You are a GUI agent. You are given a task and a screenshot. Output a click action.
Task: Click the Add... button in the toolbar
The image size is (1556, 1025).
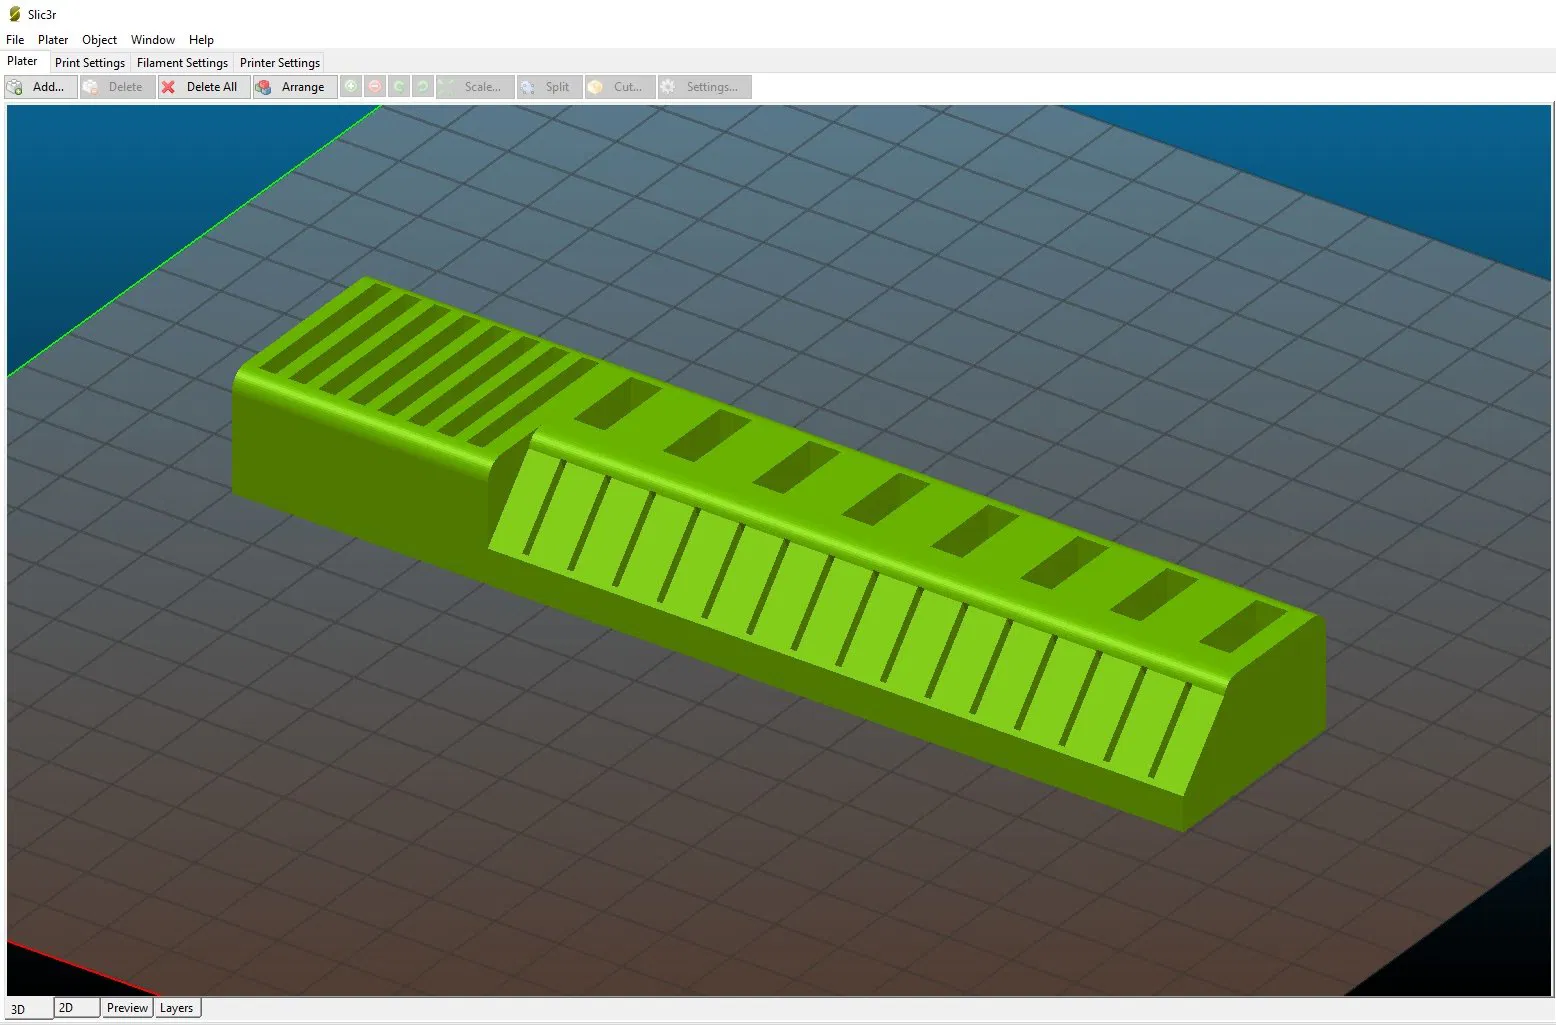(40, 87)
